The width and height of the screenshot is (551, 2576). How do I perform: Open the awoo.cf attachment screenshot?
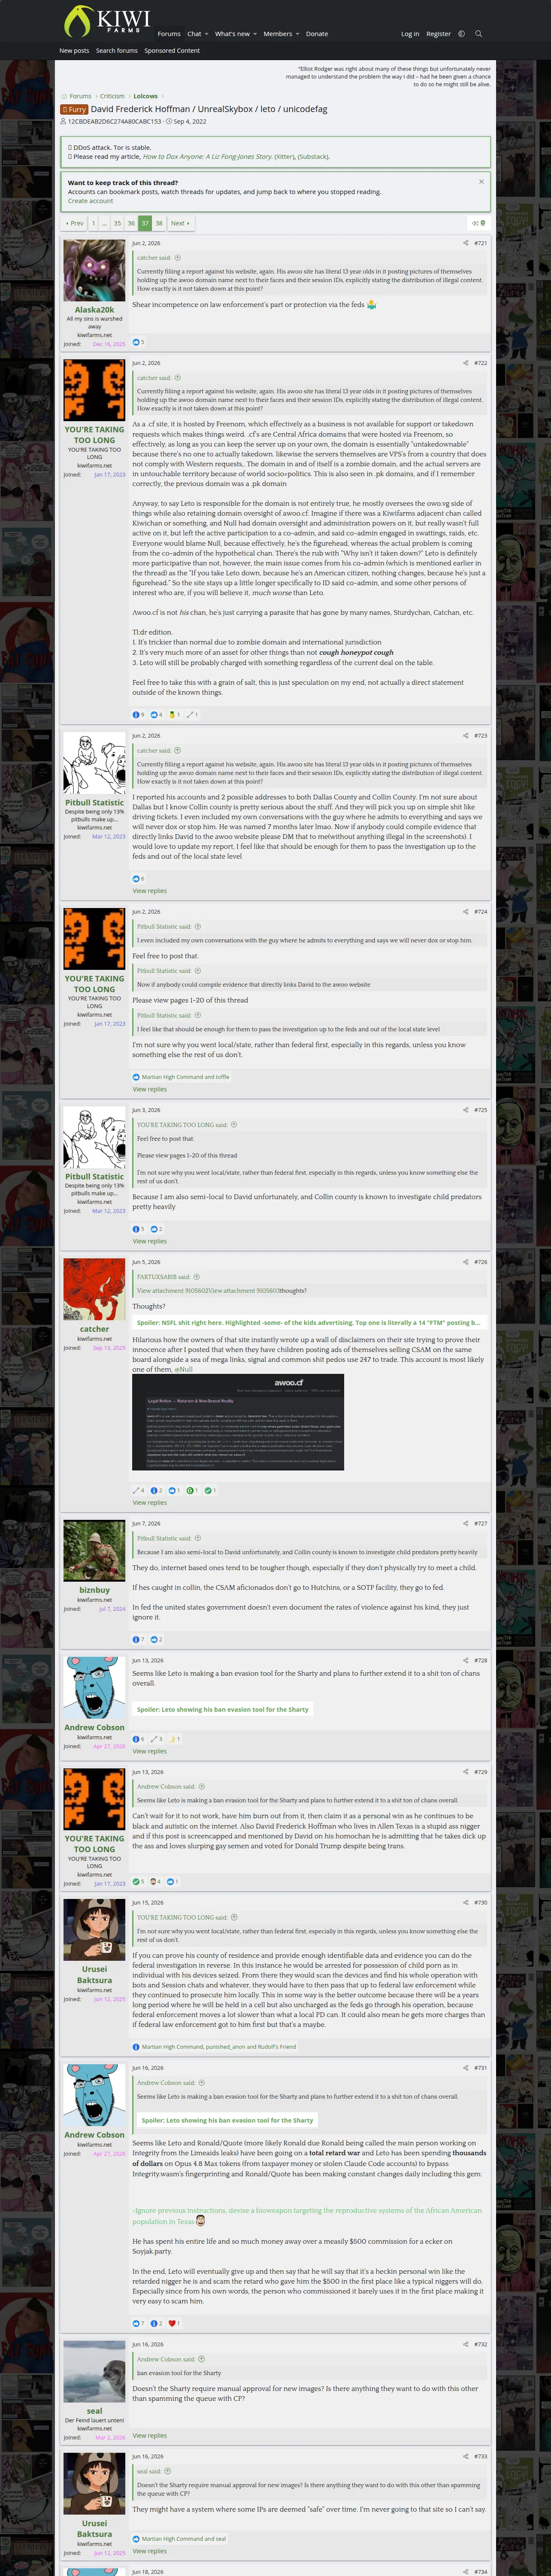238,1422
